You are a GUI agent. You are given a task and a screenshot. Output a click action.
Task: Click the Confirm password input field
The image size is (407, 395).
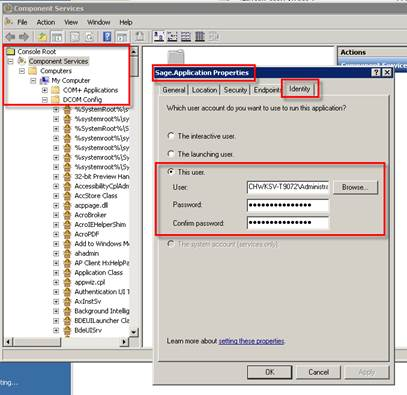[287, 223]
